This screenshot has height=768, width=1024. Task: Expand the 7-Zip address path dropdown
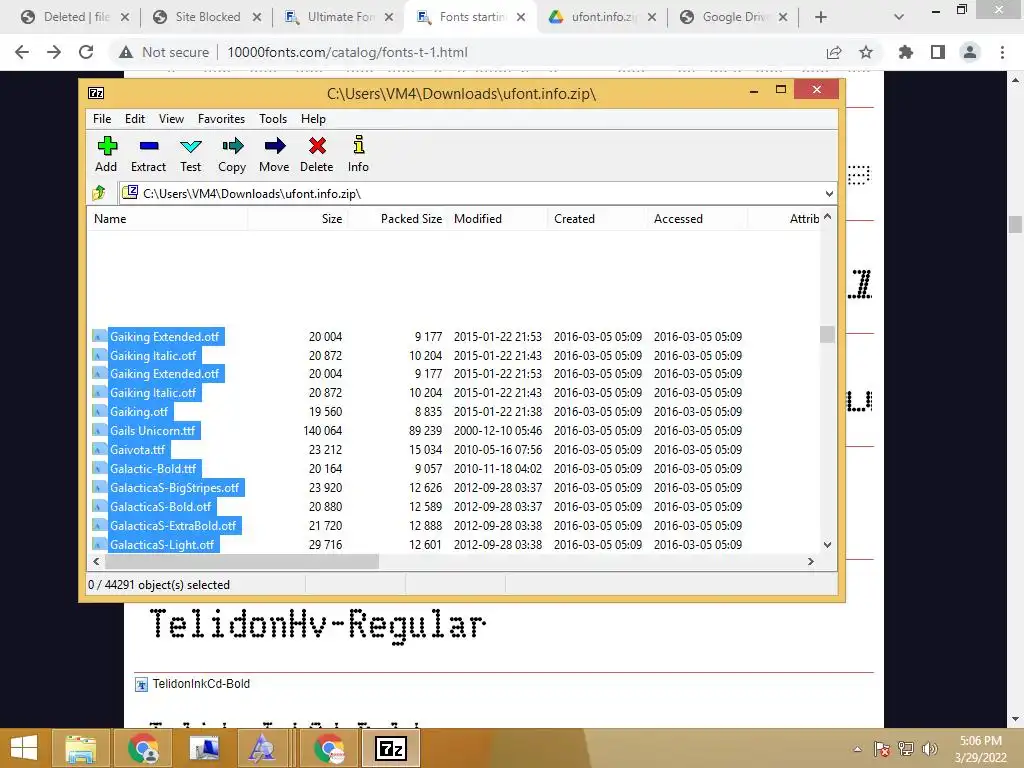(x=829, y=194)
